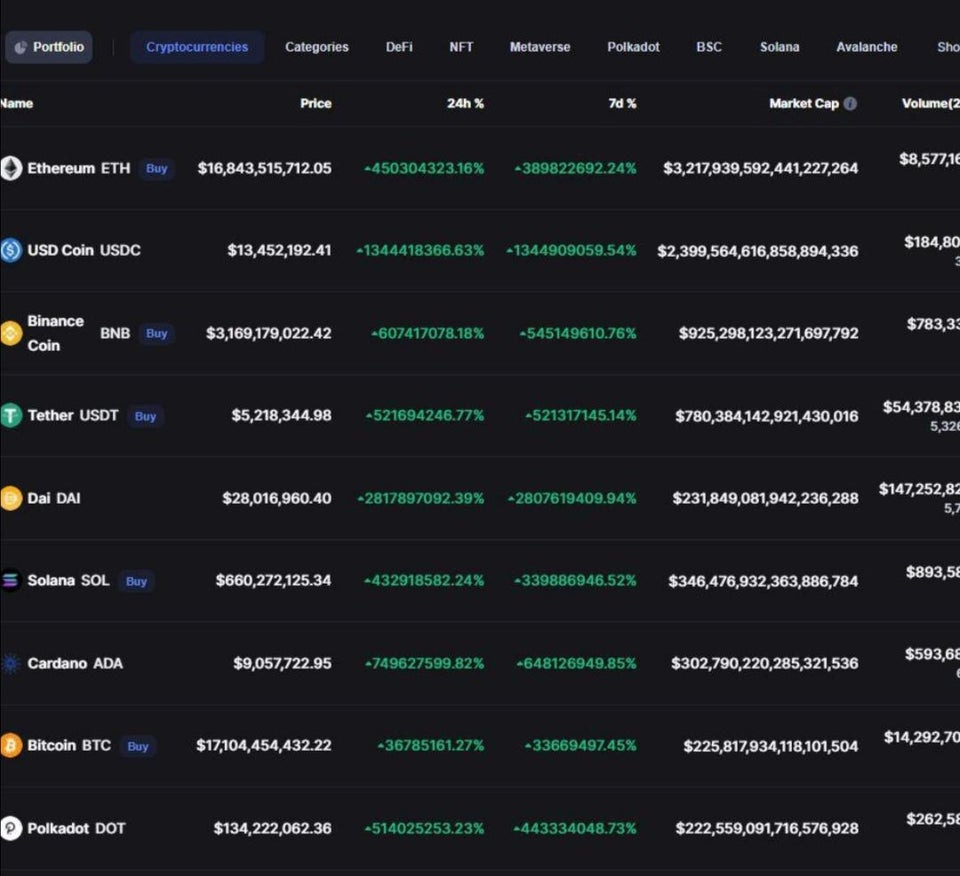Click the Buy button for Bitcoin
The image size is (960, 876).
[138, 746]
